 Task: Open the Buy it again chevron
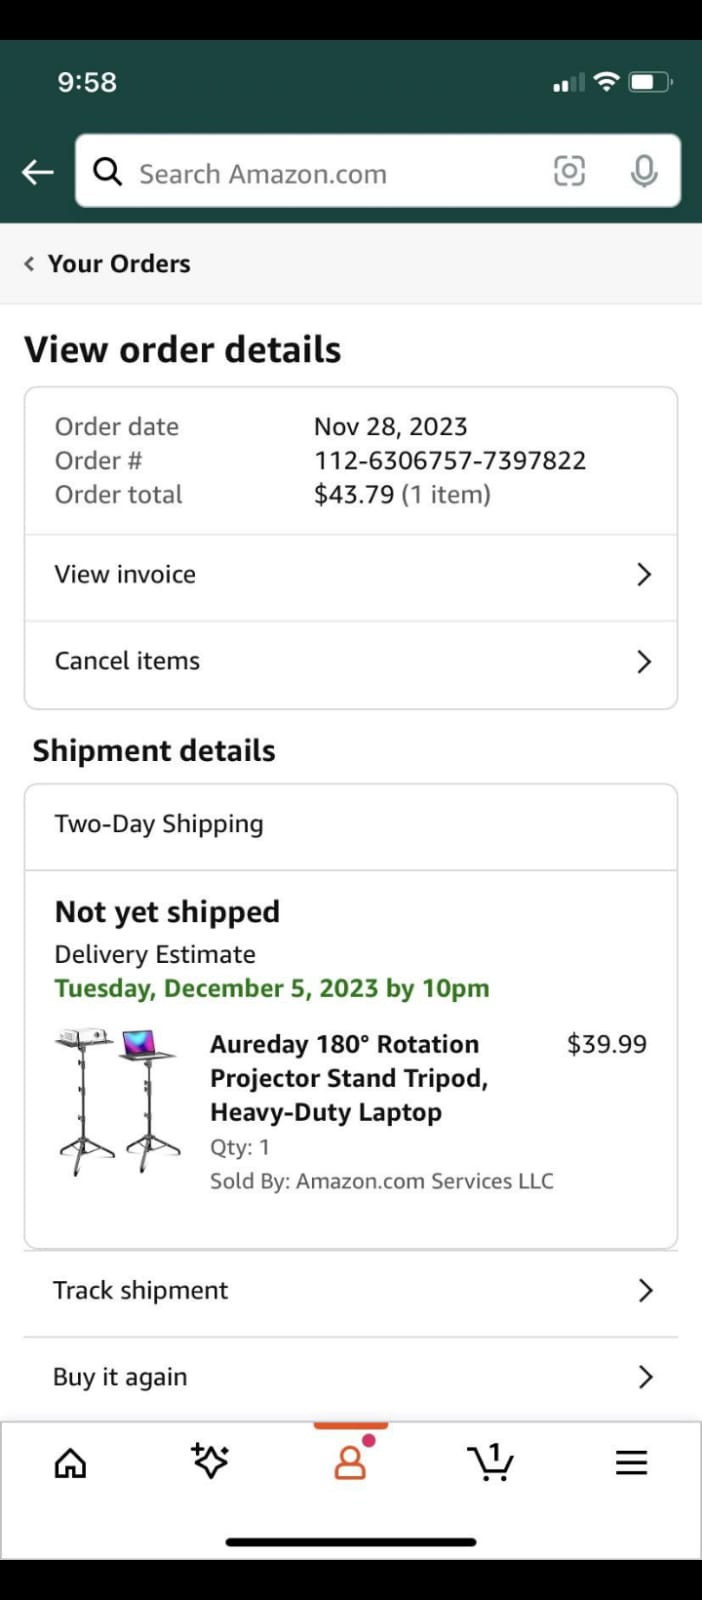pos(645,1377)
